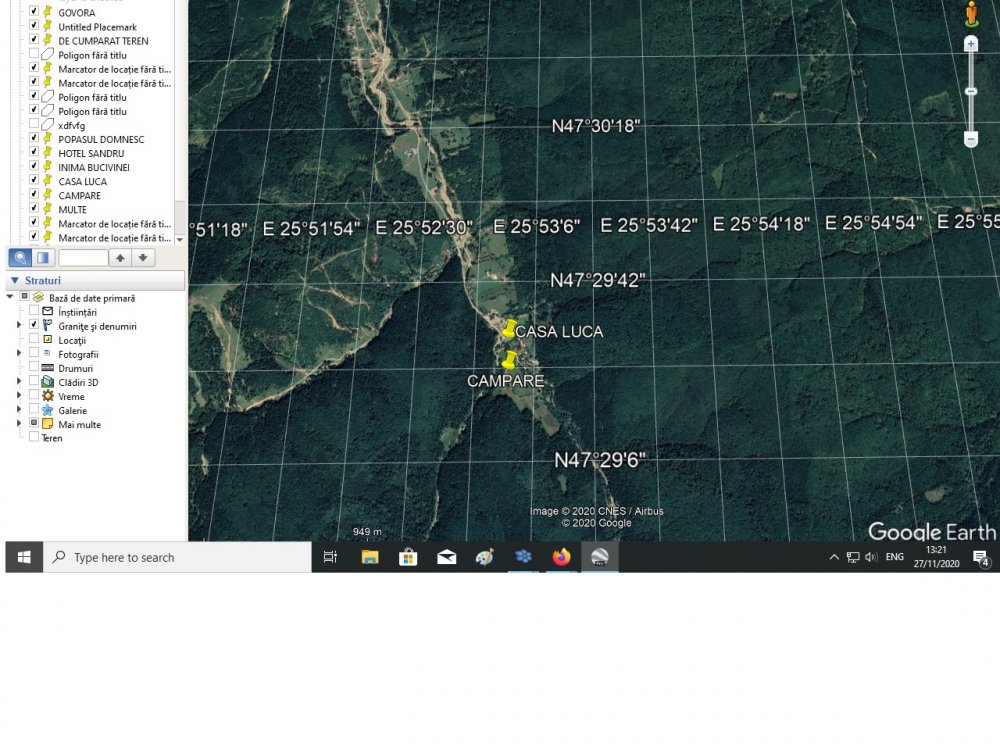1000x750 pixels.
Task: Move selected place up with arrow button
Action: point(120,258)
